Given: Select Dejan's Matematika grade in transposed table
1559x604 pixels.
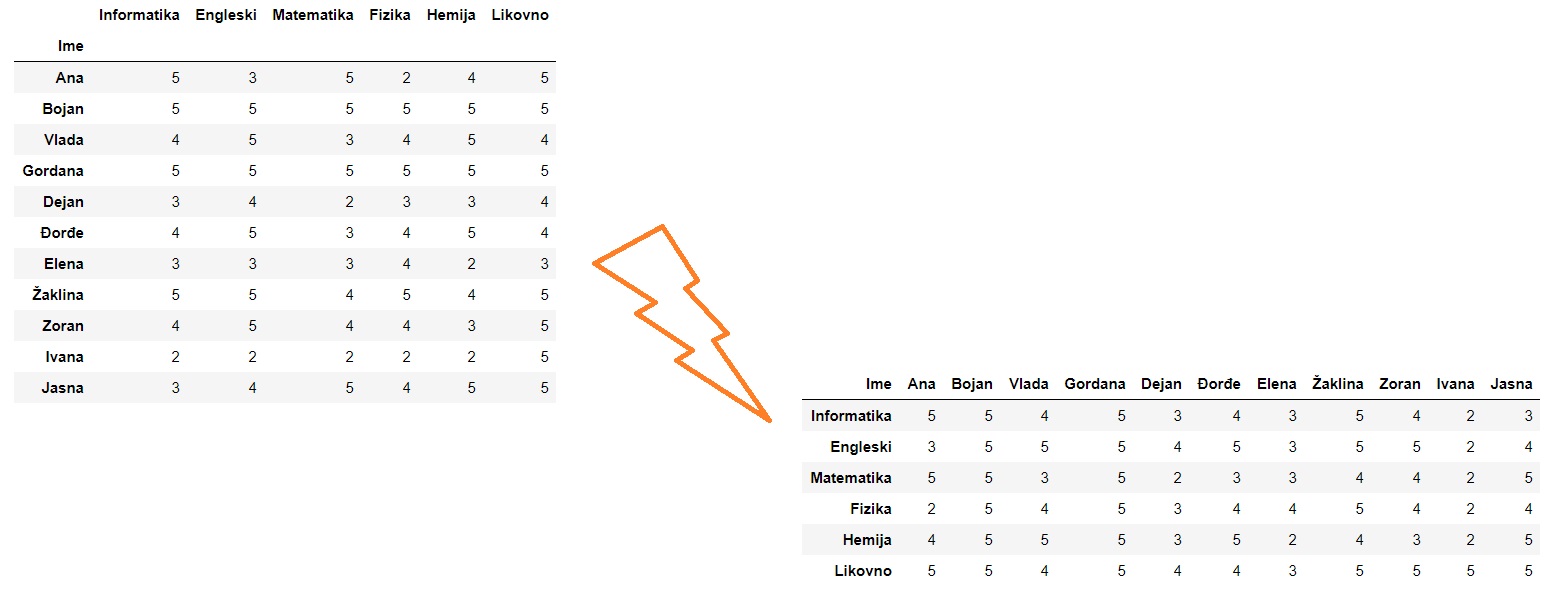Looking at the screenshot, I should coord(1177,478).
